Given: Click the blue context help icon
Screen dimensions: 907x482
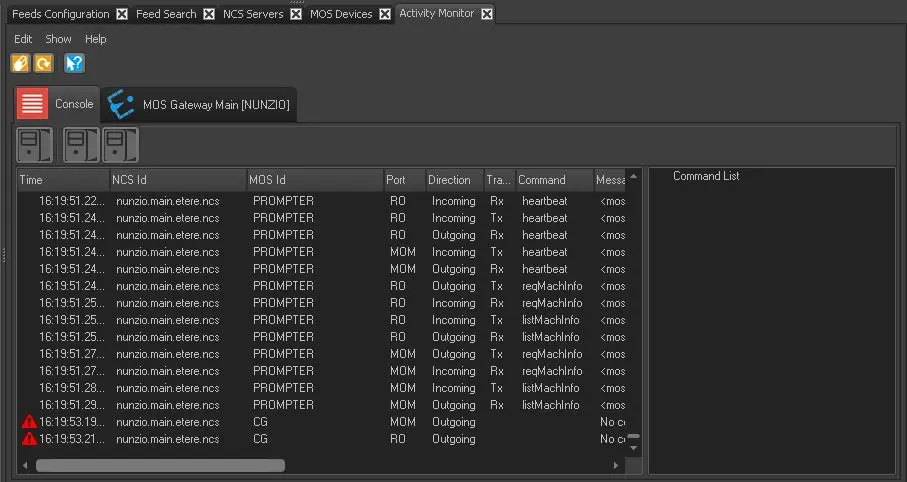Looking at the screenshot, I should click(x=75, y=64).
